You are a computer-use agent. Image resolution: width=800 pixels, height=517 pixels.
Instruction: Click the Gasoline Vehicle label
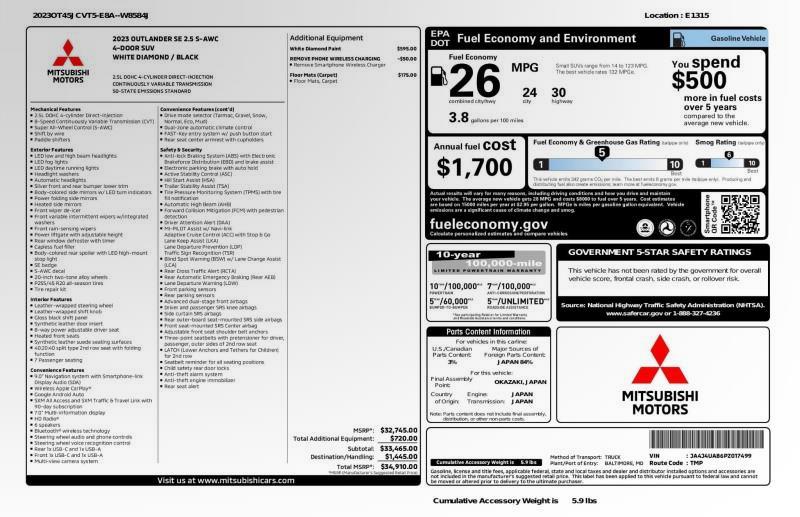[737, 38]
